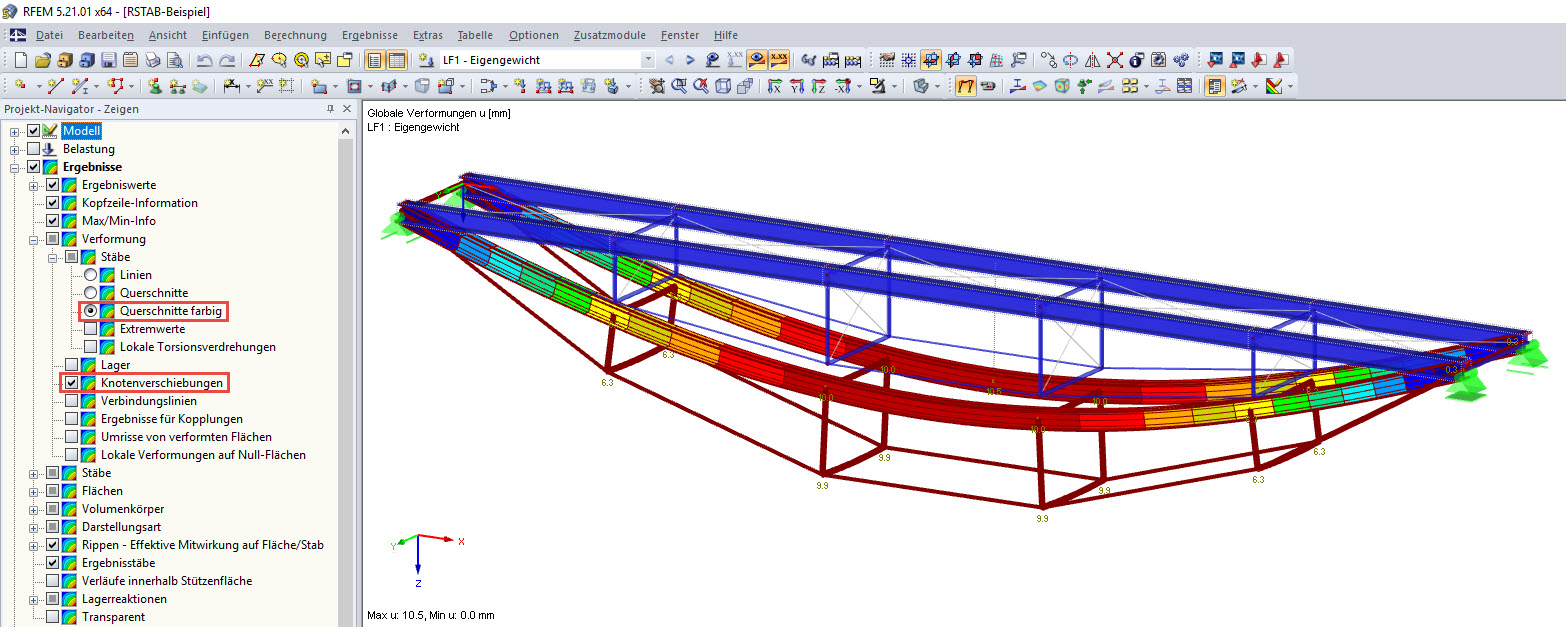
Task: Toggle the show results display icon
Action: tap(758, 60)
